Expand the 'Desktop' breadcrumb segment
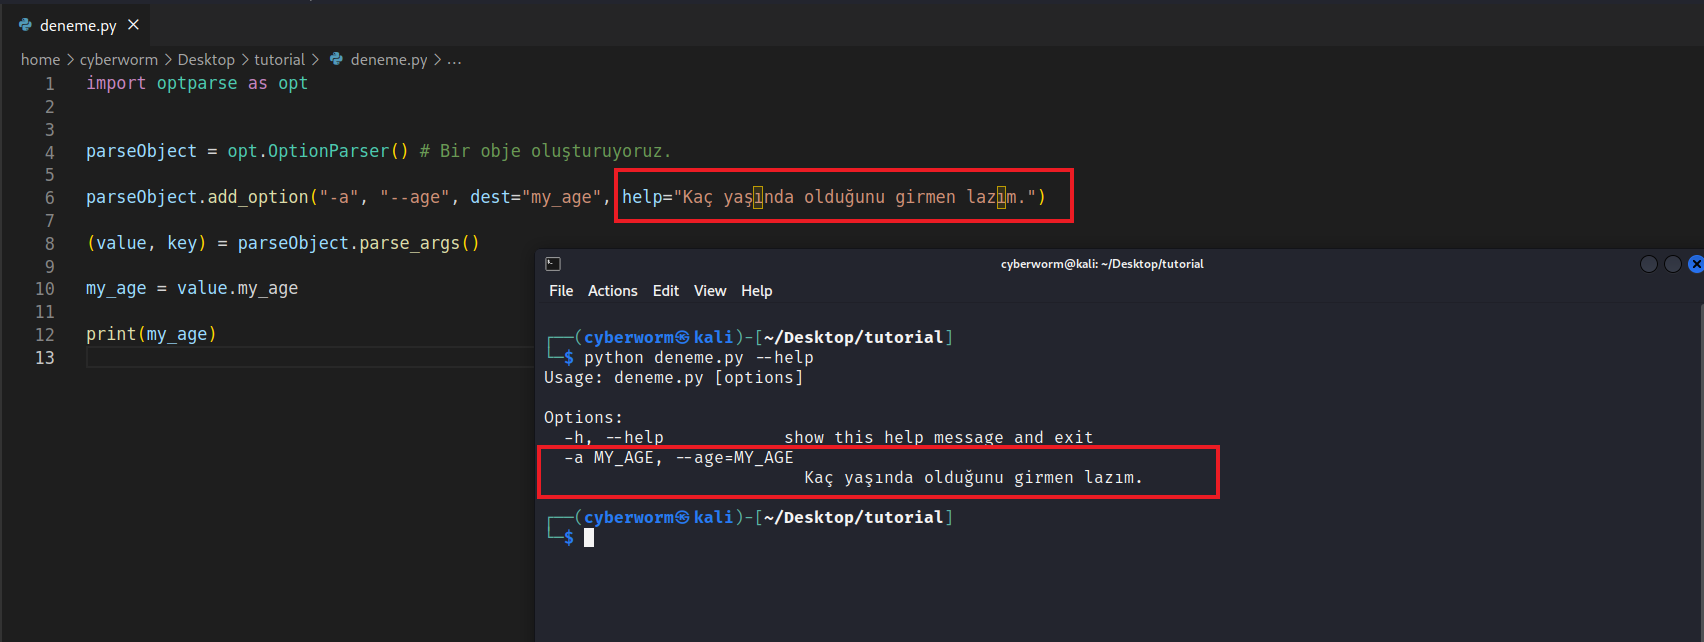Viewport: 1704px width, 642px height. pyautogui.click(x=206, y=60)
